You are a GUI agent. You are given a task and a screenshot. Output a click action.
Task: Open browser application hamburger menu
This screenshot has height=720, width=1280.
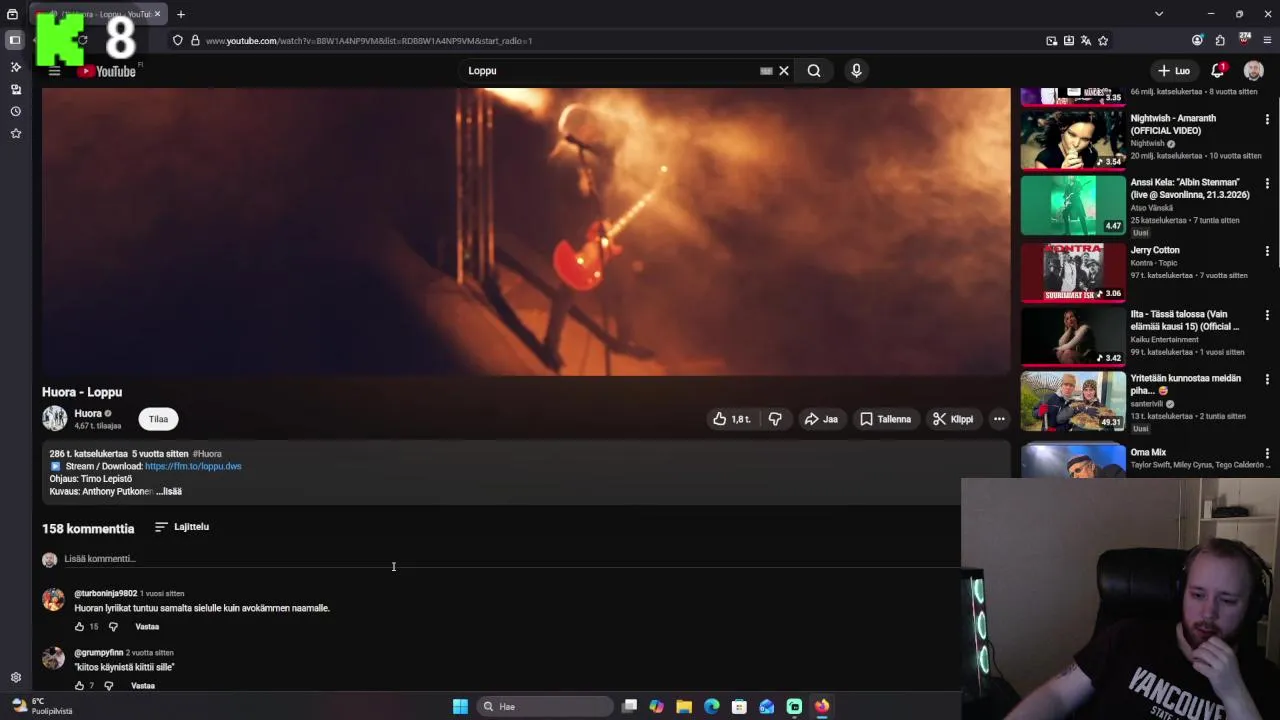[x=1267, y=40]
